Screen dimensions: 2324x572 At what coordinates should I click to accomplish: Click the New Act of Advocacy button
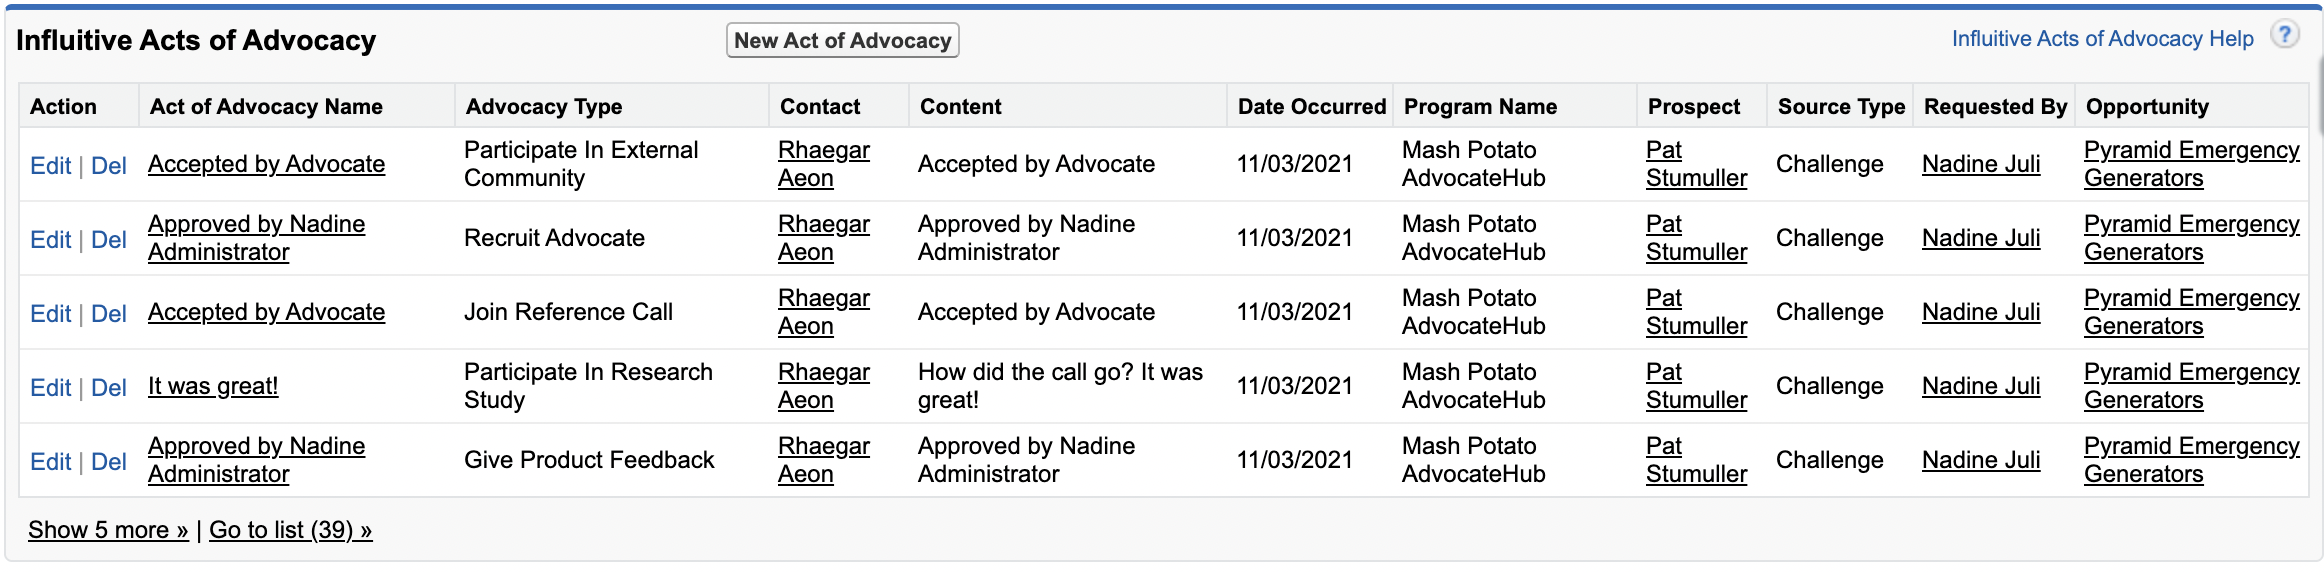842,40
